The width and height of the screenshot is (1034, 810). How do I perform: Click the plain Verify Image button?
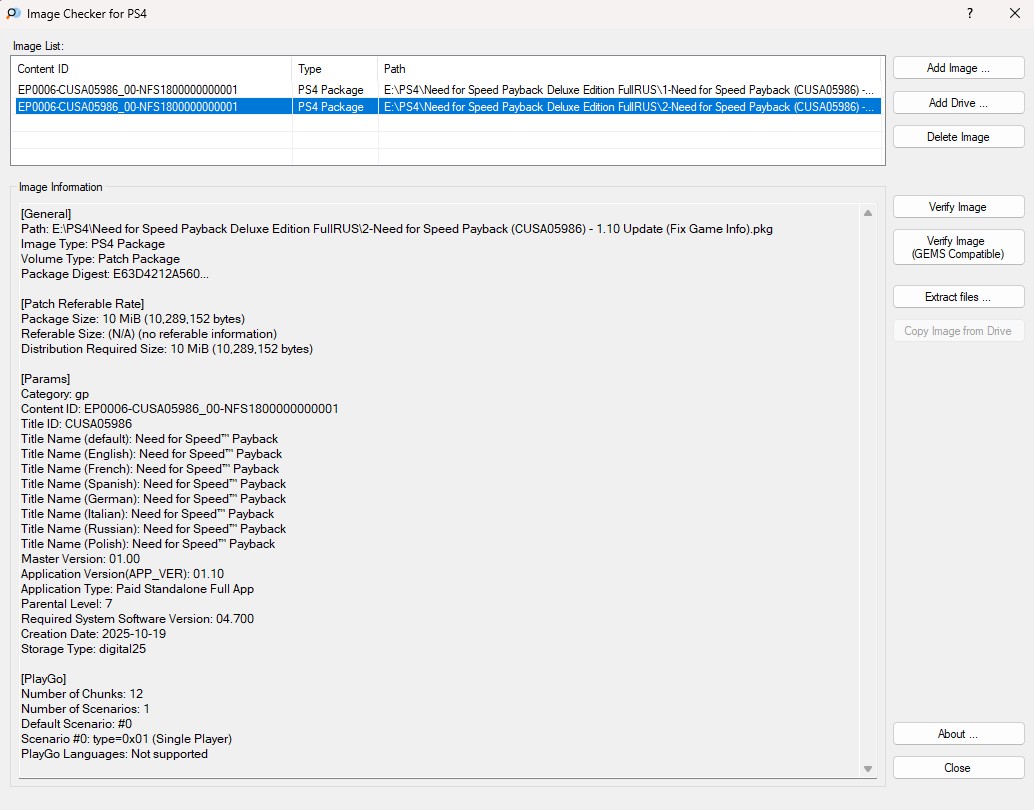coord(958,207)
